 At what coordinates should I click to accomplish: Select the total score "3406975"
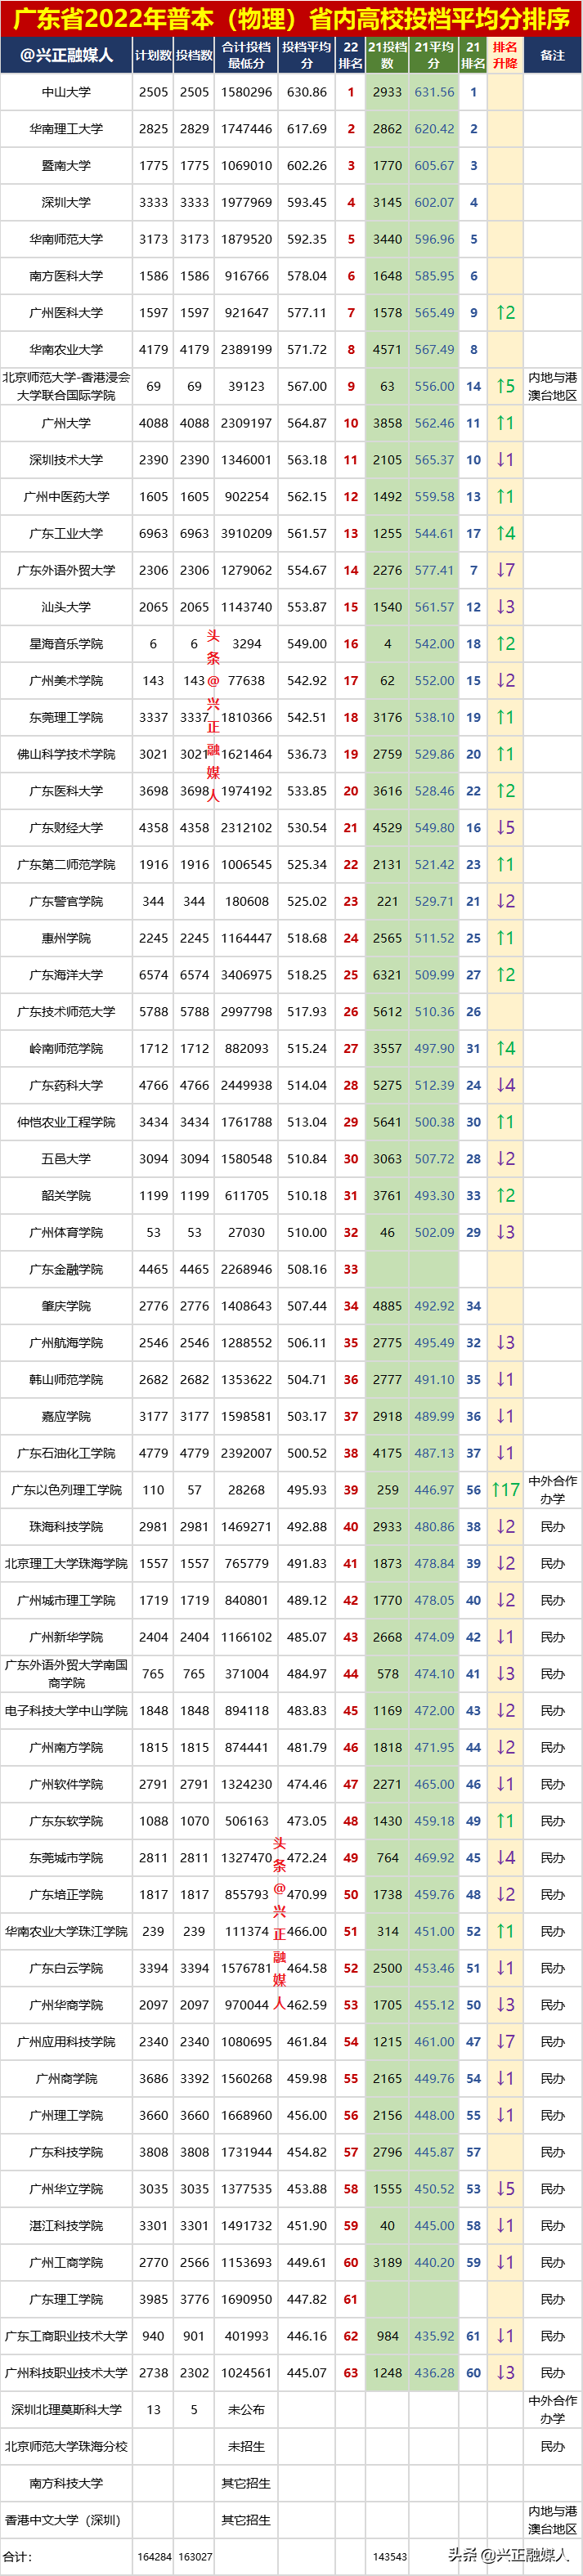tap(246, 976)
